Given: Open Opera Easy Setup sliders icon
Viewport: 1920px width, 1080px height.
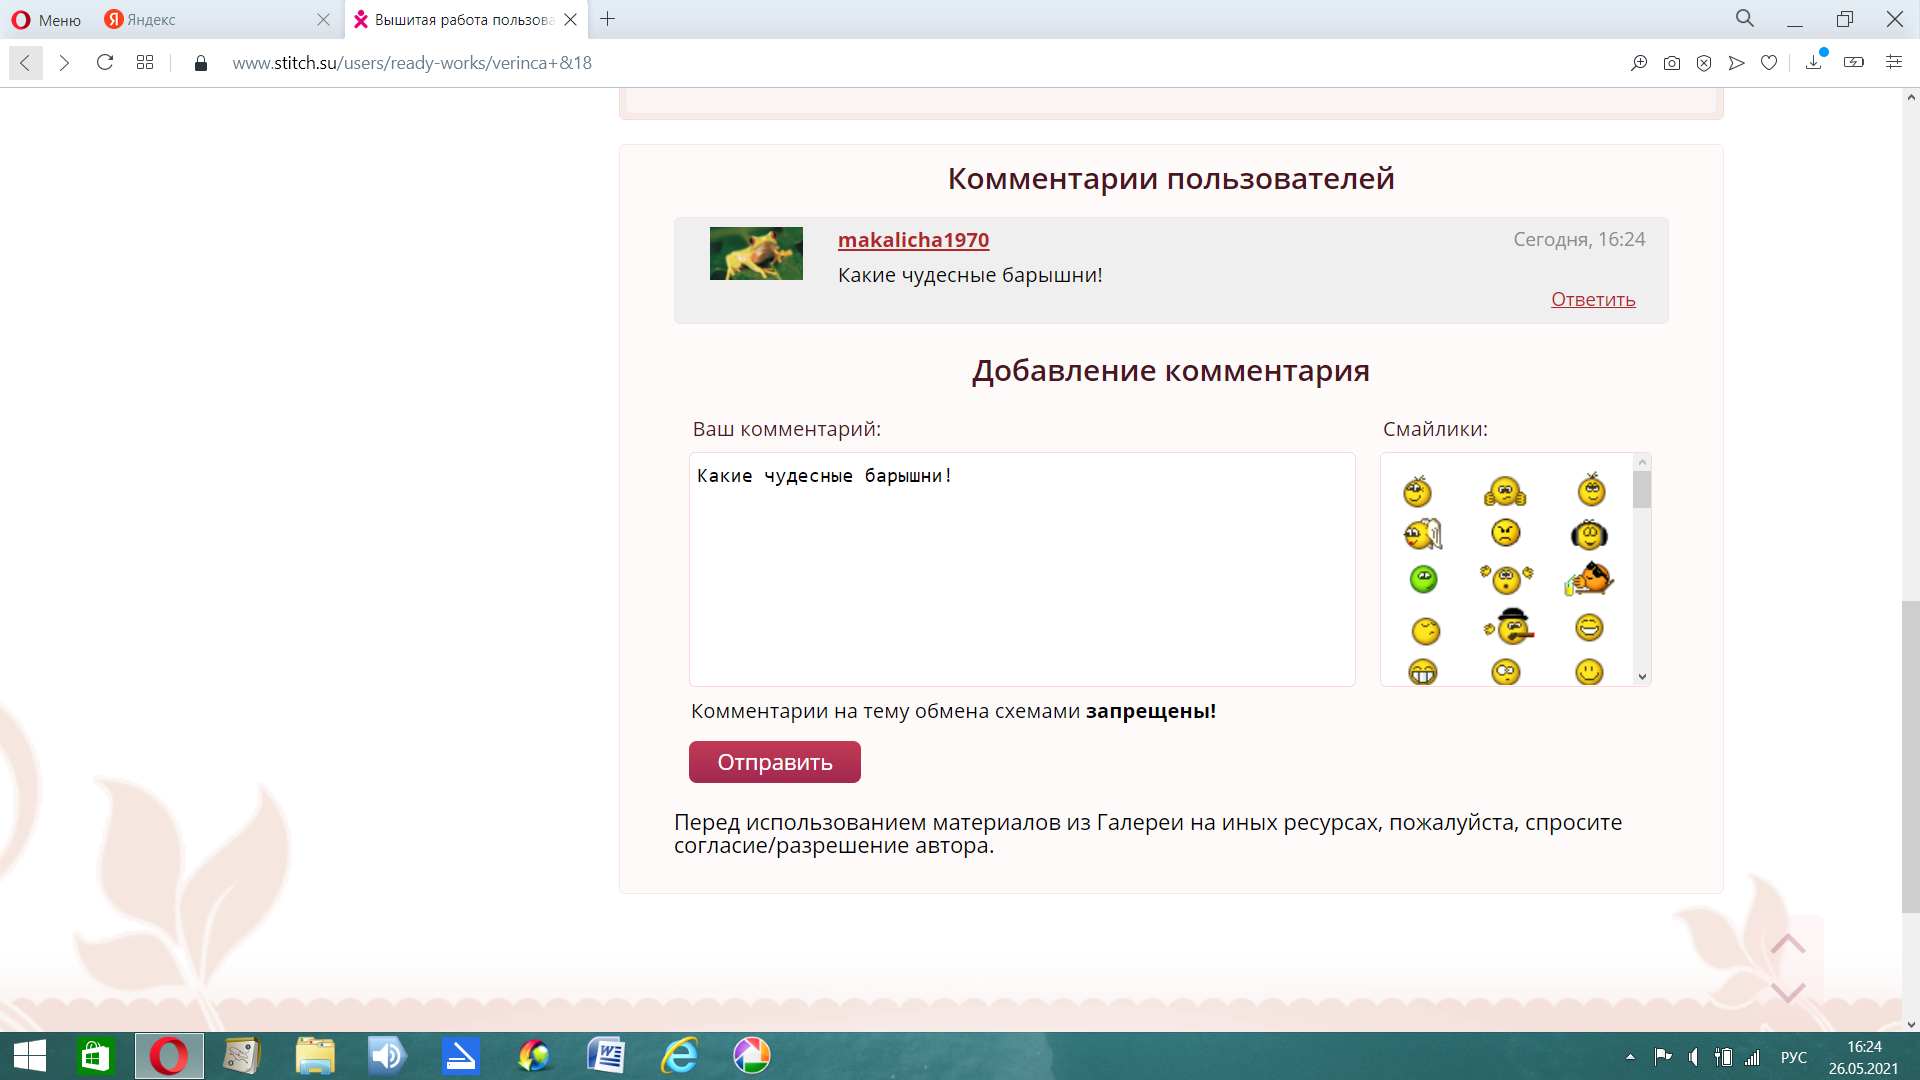Looking at the screenshot, I should (x=1893, y=62).
